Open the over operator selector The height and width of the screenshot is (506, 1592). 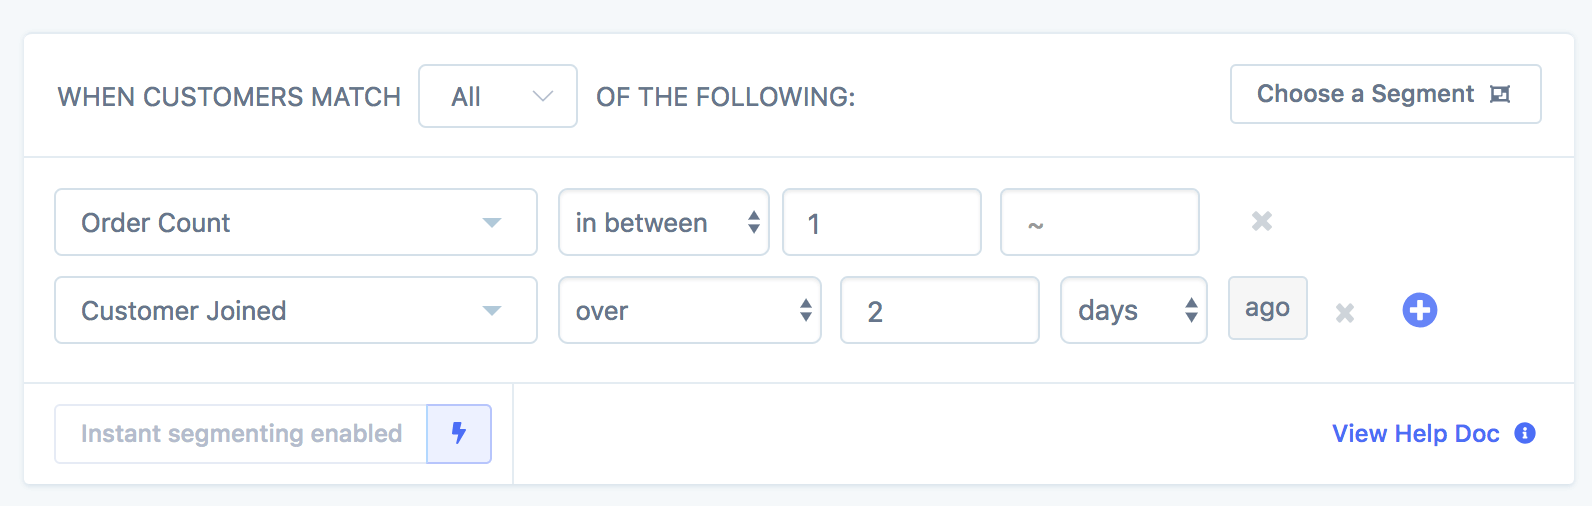pos(690,310)
